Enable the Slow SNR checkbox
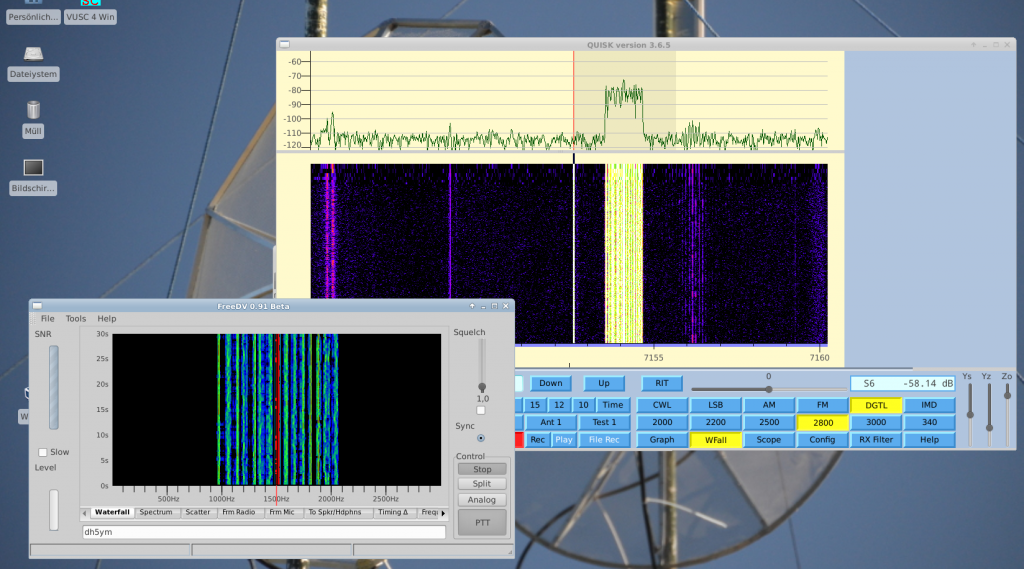Screen dimensions: 1024x569 42,452
